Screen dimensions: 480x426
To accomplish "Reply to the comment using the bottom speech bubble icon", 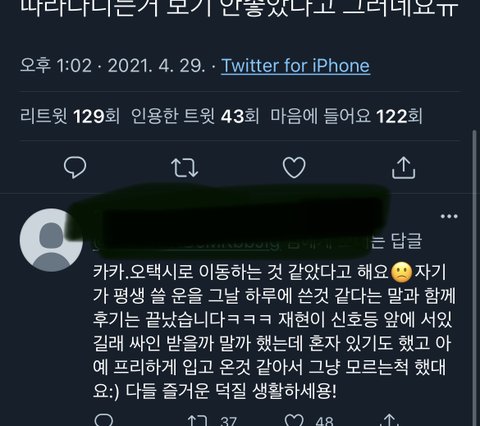I will [x=104, y=420].
